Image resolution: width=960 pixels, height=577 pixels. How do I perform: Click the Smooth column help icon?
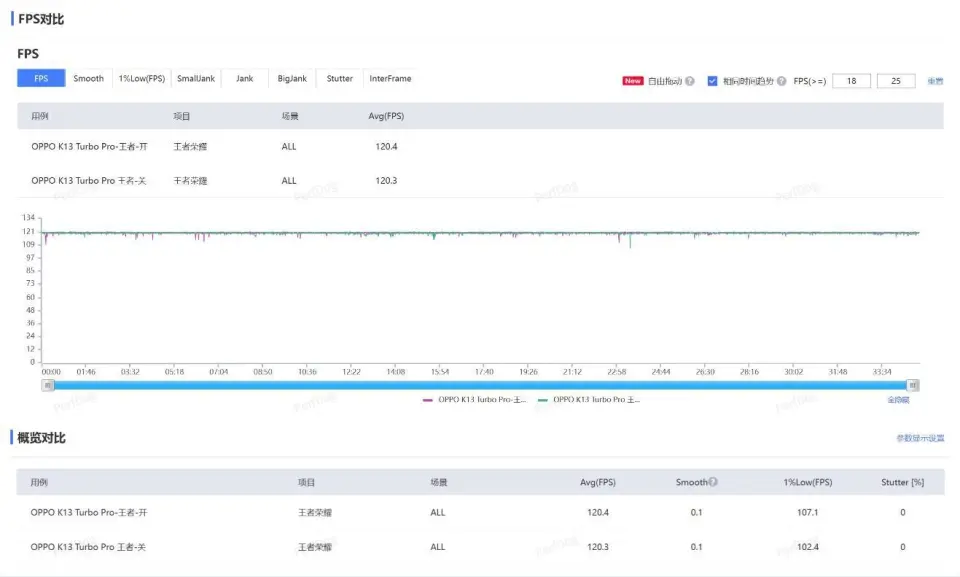[713, 482]
